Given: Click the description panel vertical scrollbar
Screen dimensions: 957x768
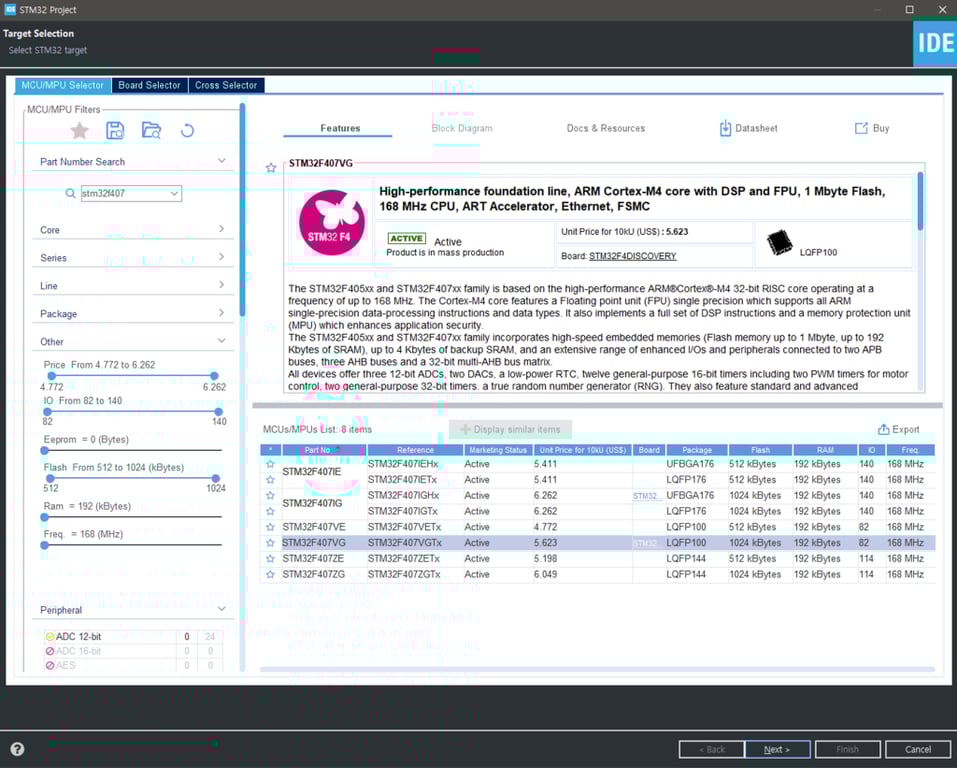Looking at the screenshot, I should [920, 201].
